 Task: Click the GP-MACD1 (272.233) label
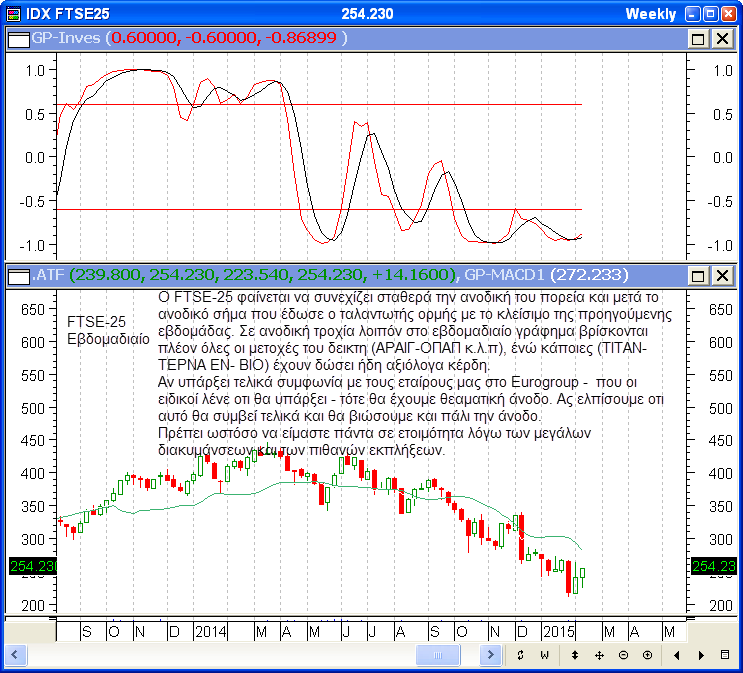pyautogui.click(x=546, y=274)
